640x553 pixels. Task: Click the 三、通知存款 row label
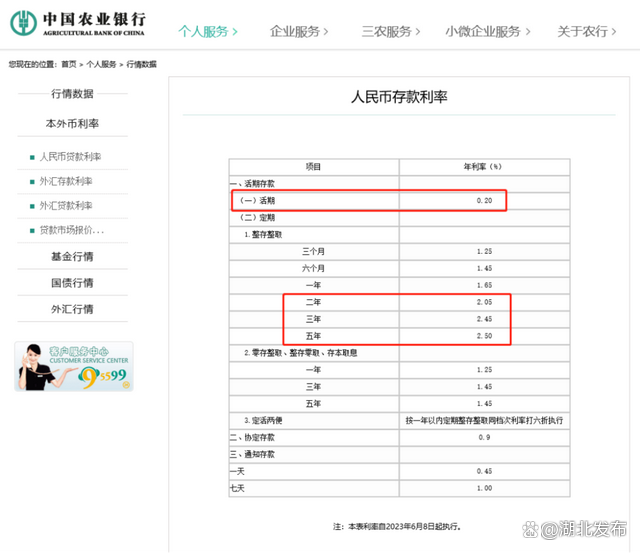tap(252, 454)
